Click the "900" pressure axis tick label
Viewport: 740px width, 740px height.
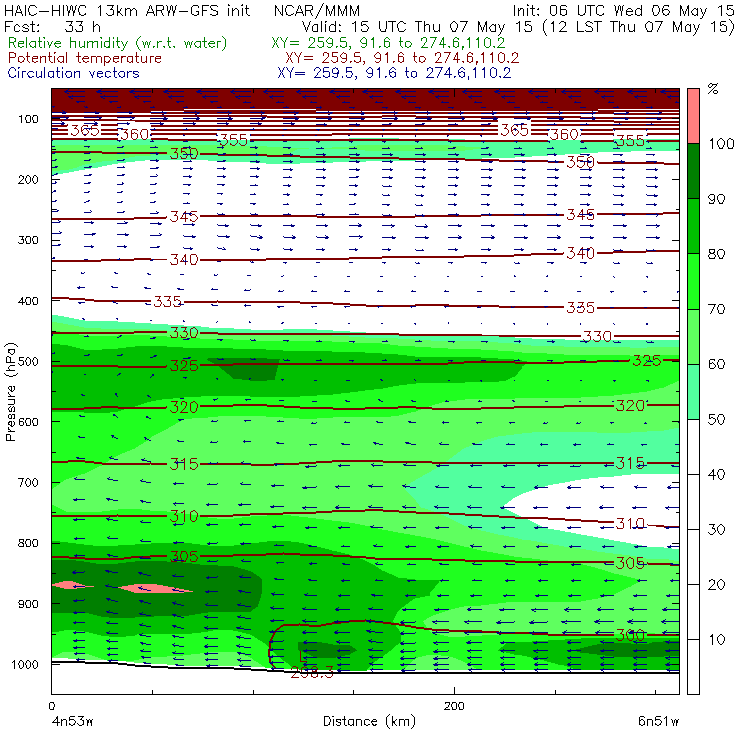[x=28, y=604]
